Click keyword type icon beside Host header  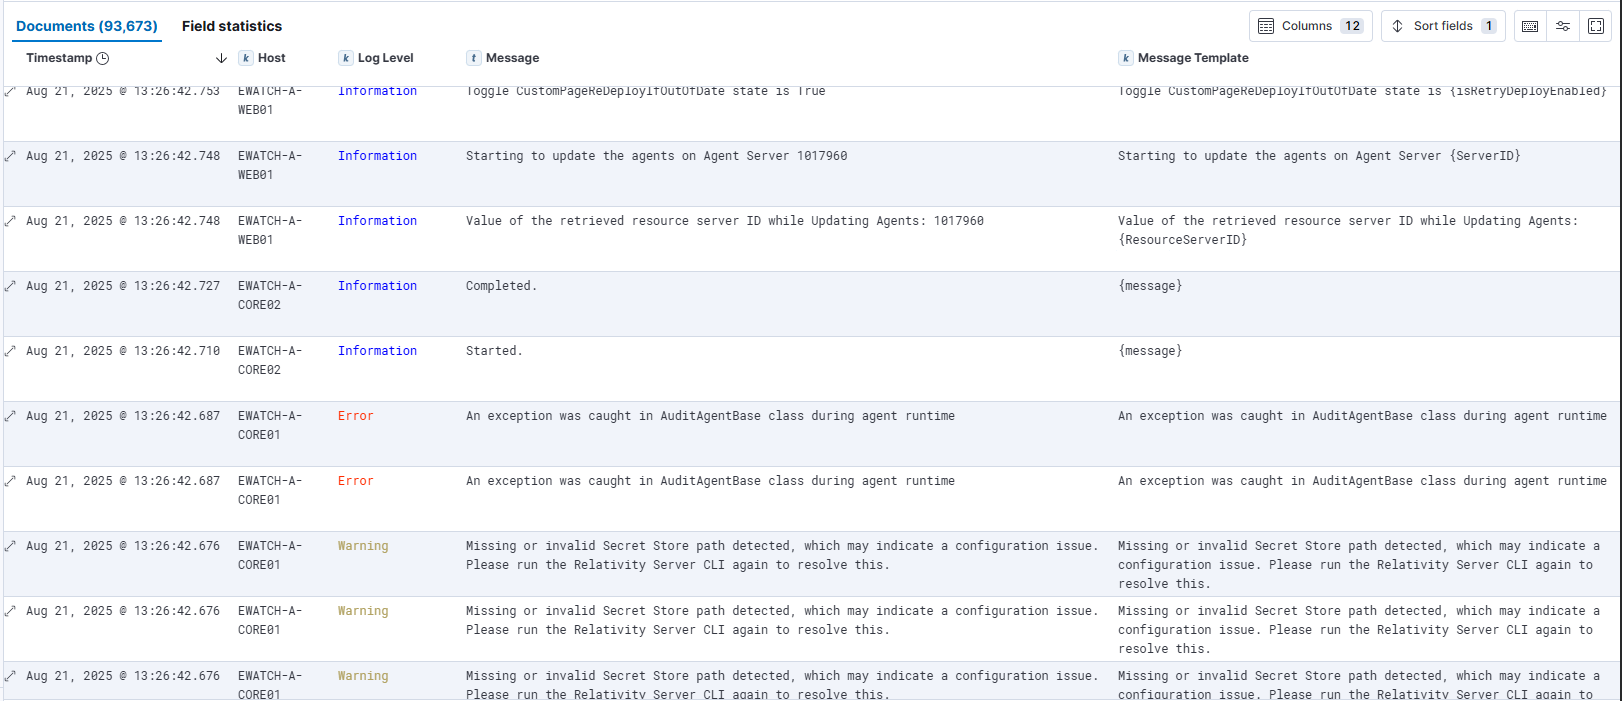(x=246, y=58)
